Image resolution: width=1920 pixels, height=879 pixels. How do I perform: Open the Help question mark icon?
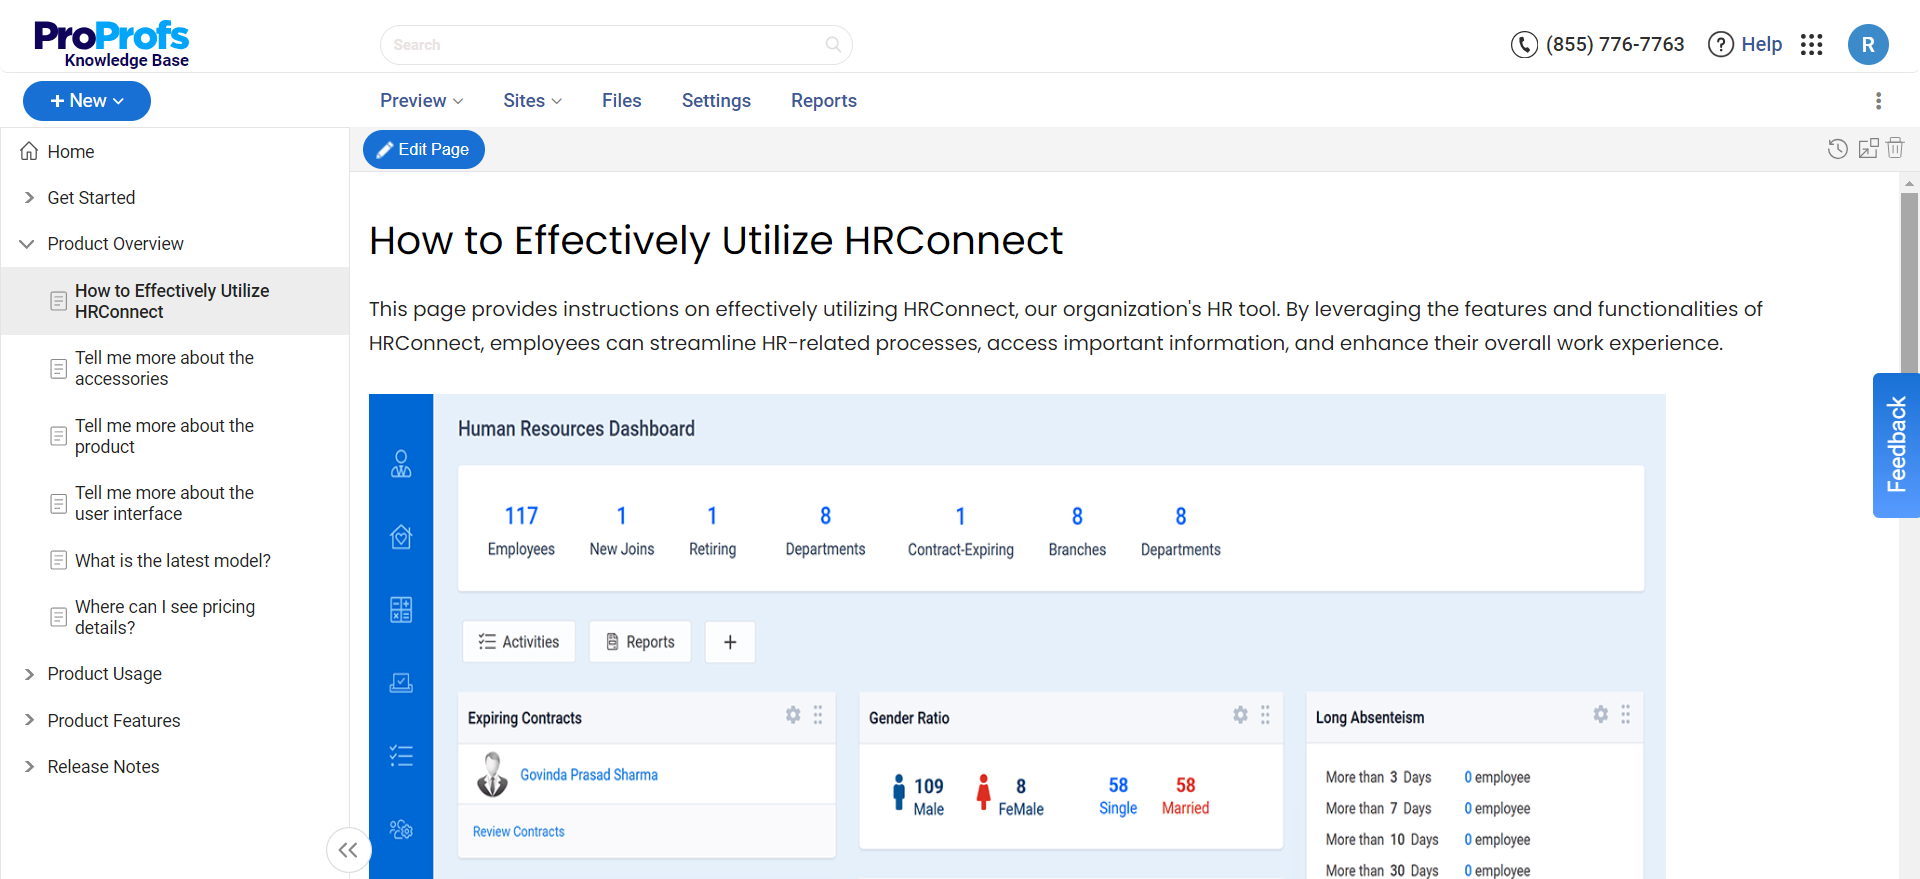point(1720,45)
